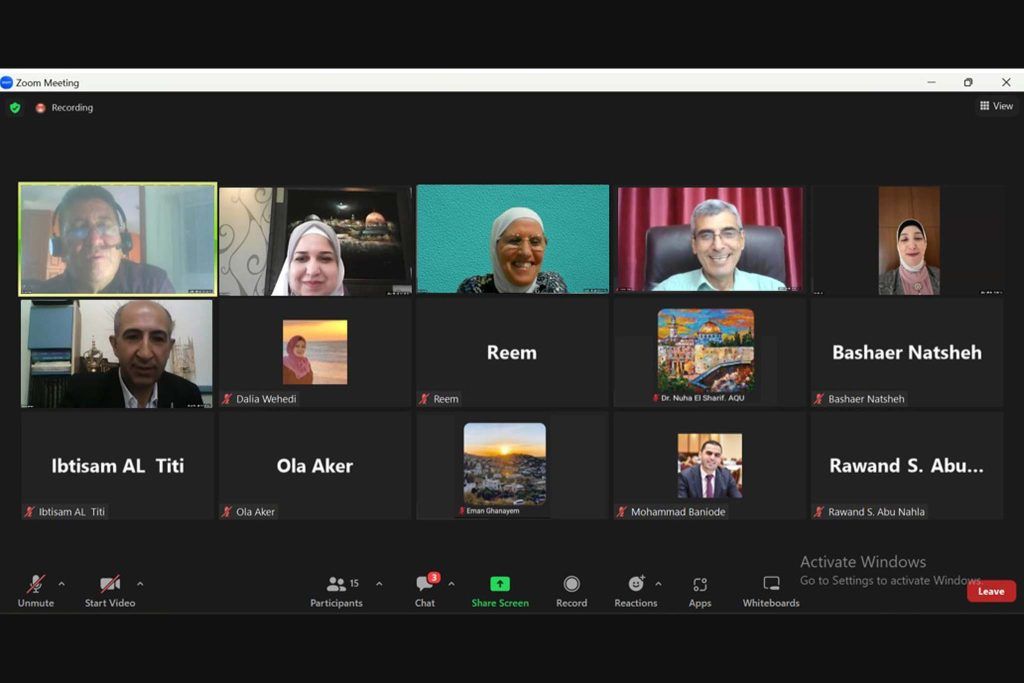Click muted mic icon beside Reem label

click(424, 399)
